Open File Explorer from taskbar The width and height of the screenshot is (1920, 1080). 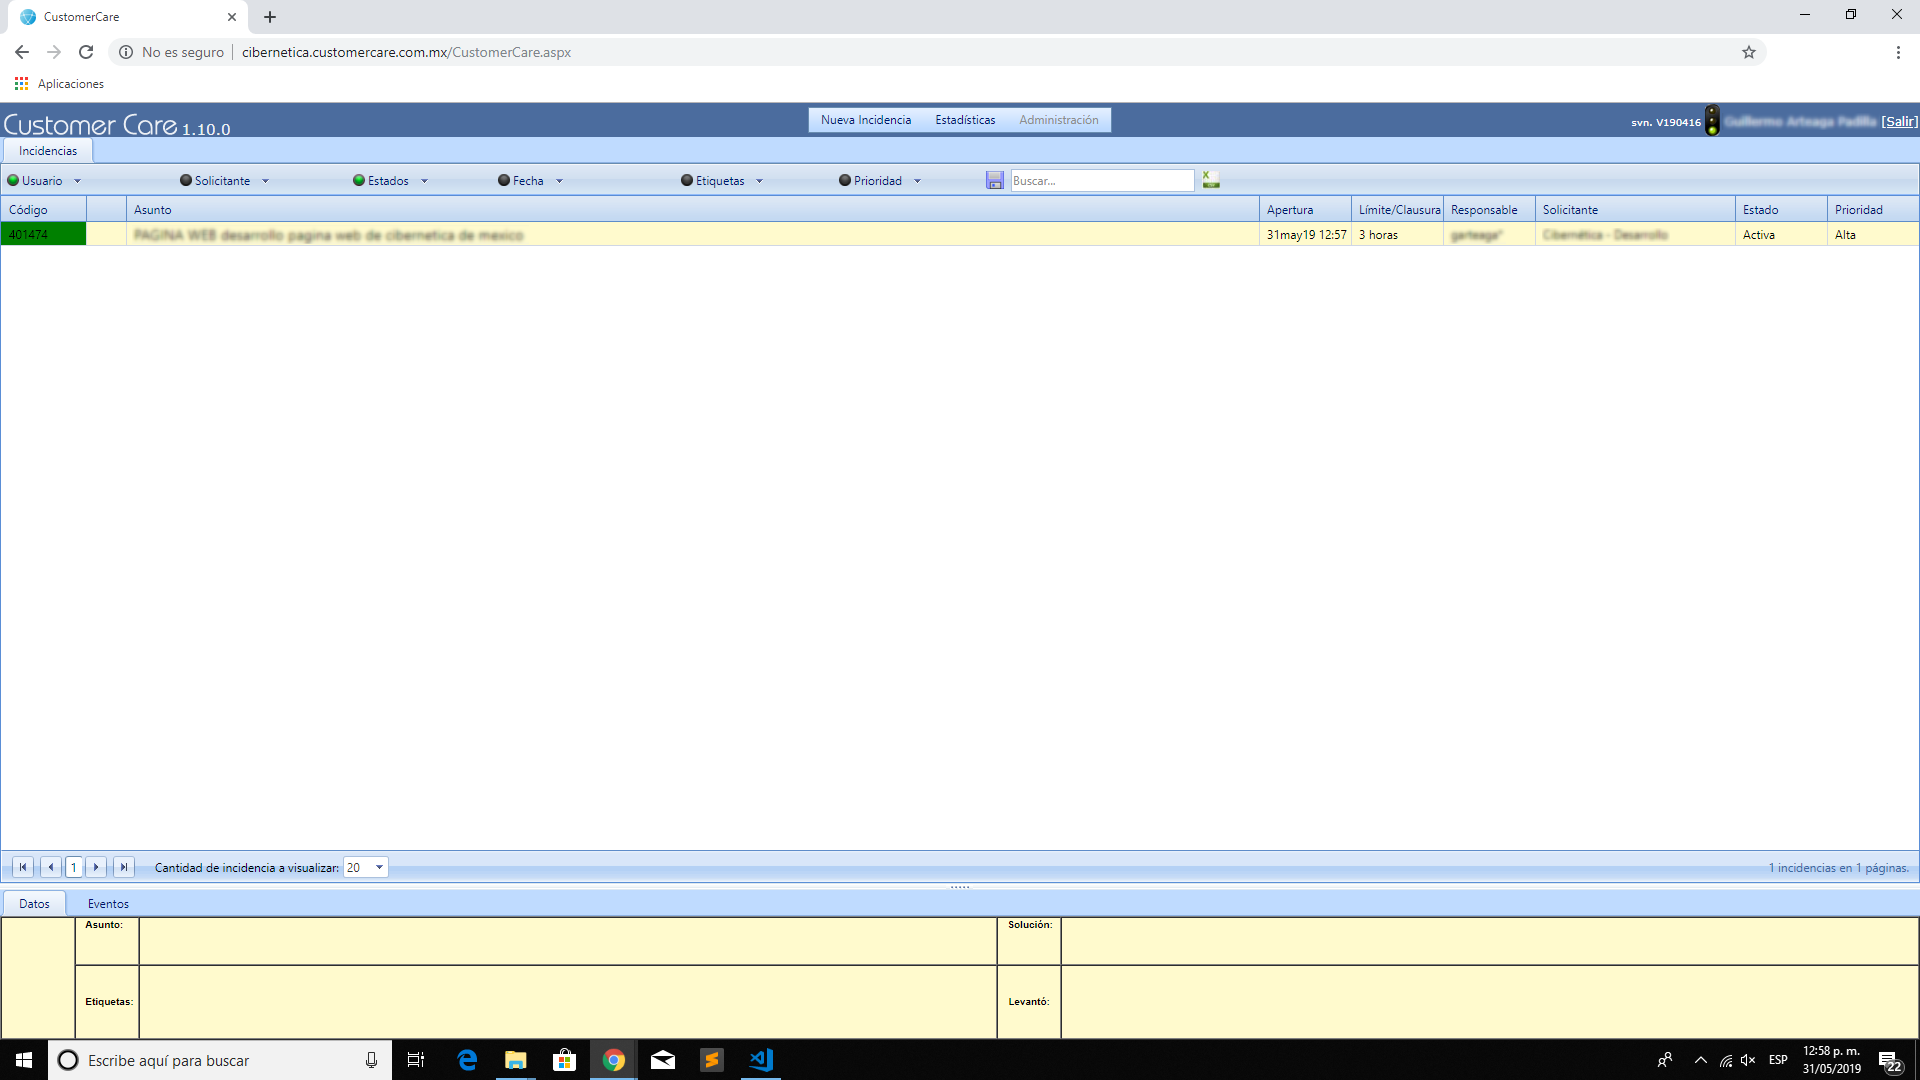pos(516,1060)
